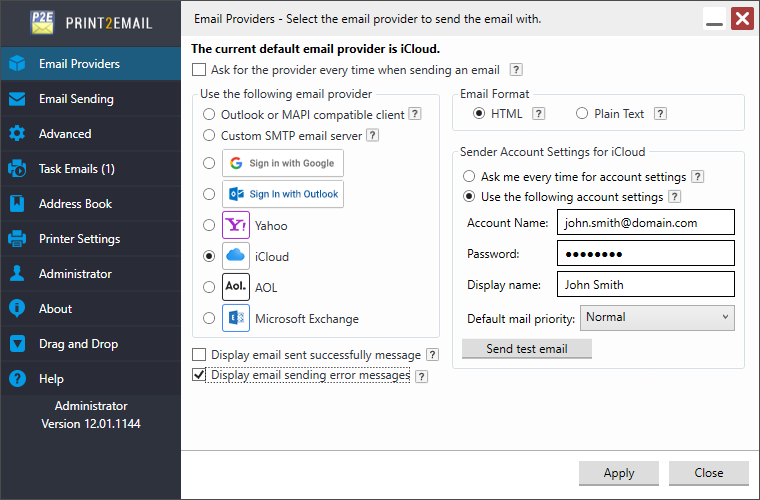Viewport: 760px width, 500px height.
Task: Select the Microsoft Exchange radio button
Action: [209, 318]
